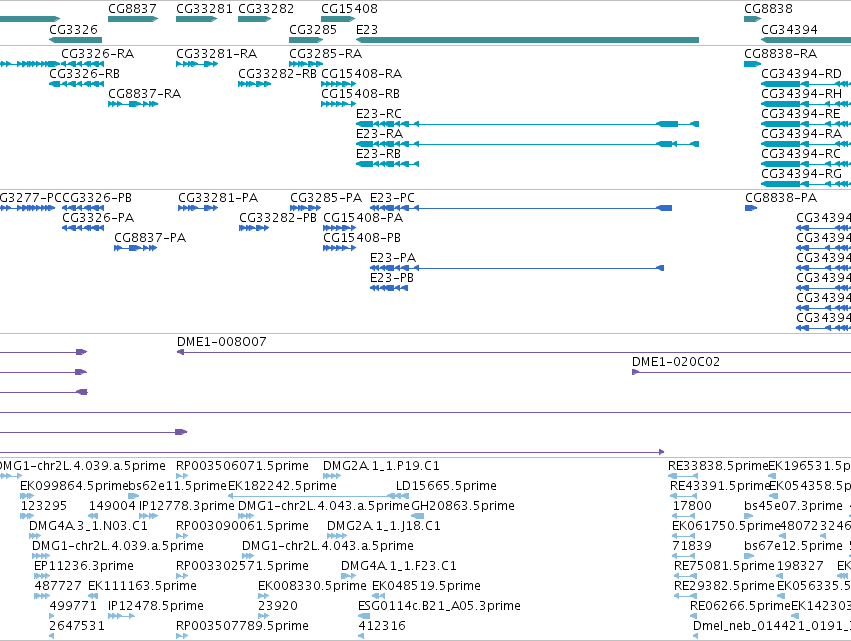Select the CG34394-RG transcript
The height and width of the screenshot is (641, 851).
tap(806, 184)
